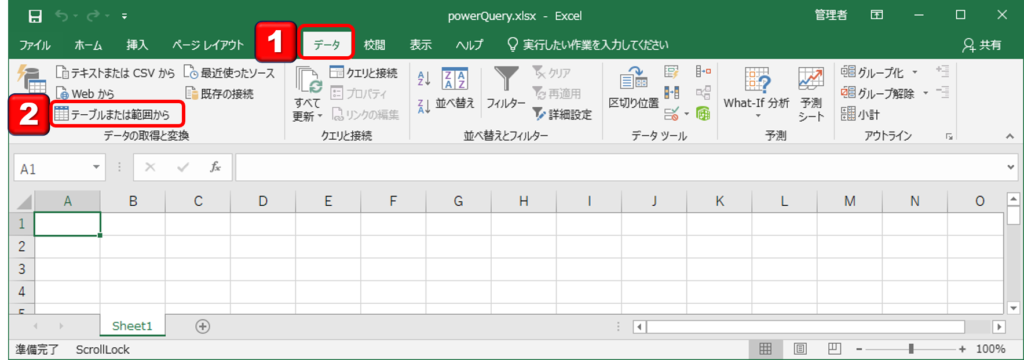Zoom in with the plus button
The width and height of the screenshot is (1024, 360).
(x=962, y=349)
